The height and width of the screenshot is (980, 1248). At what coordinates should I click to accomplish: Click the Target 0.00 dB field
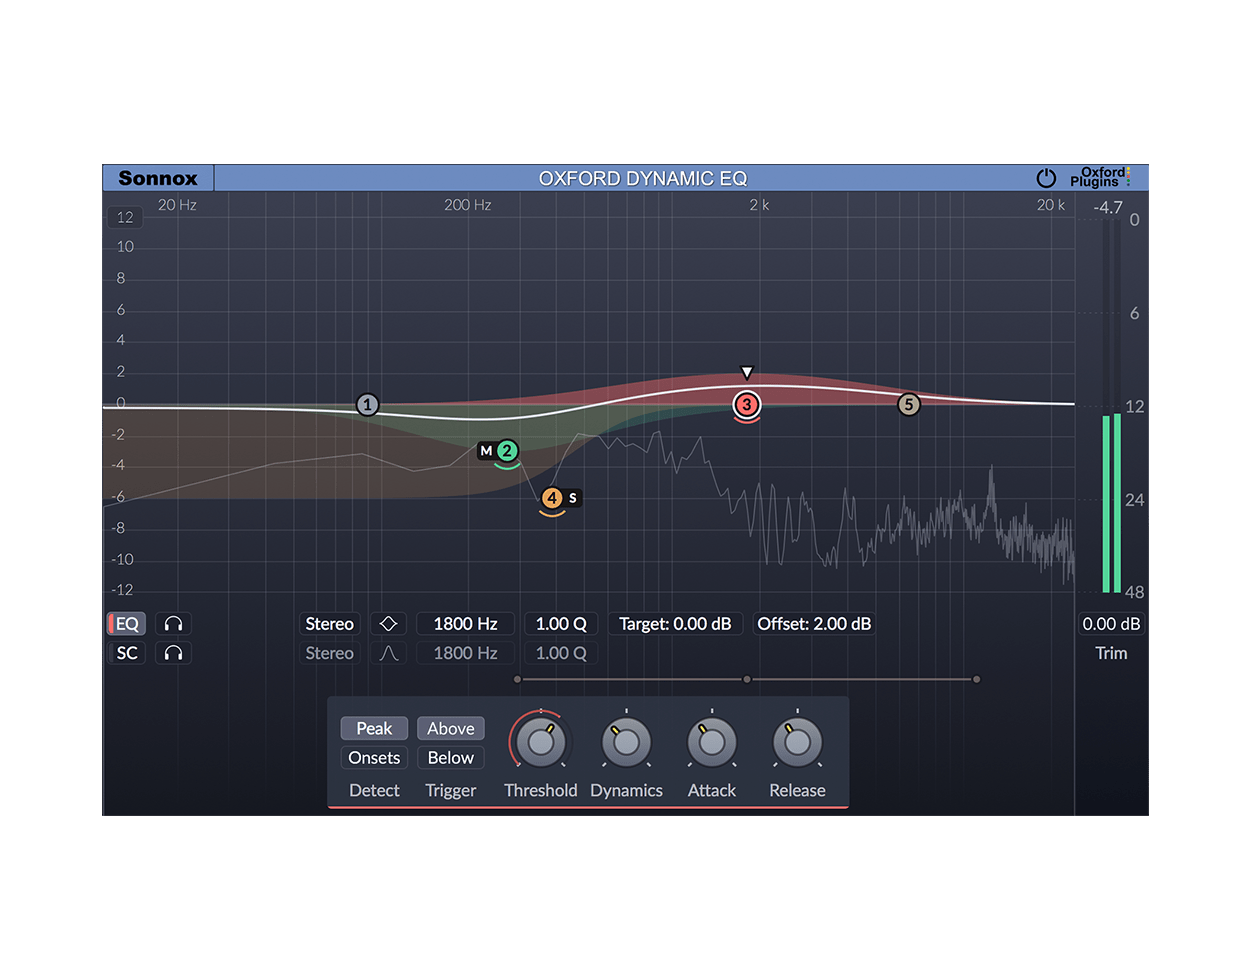click(x=675, y=624)
